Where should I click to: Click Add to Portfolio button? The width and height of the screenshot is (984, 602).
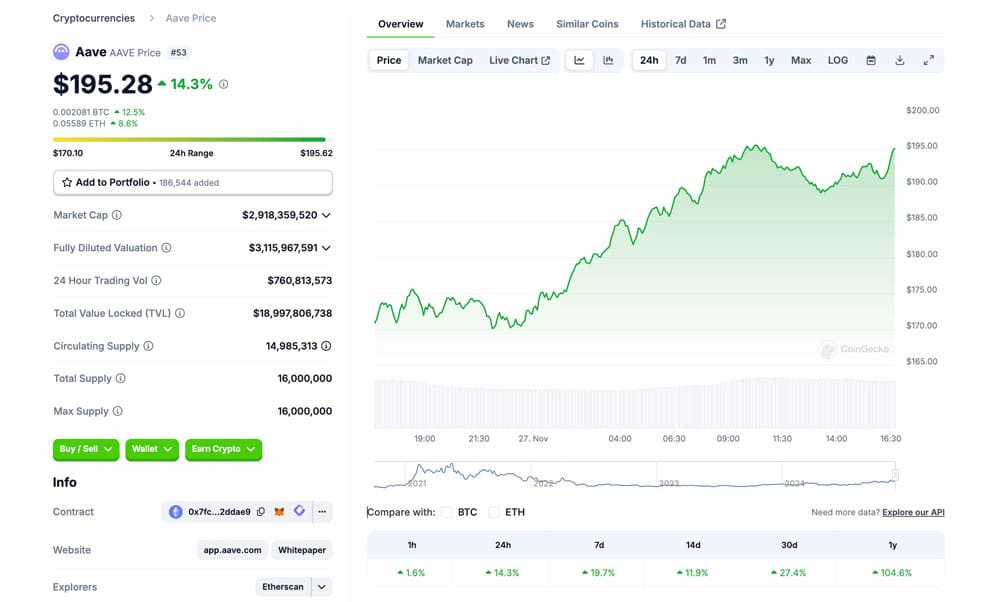pyautogui.click(x=193, y=183)
